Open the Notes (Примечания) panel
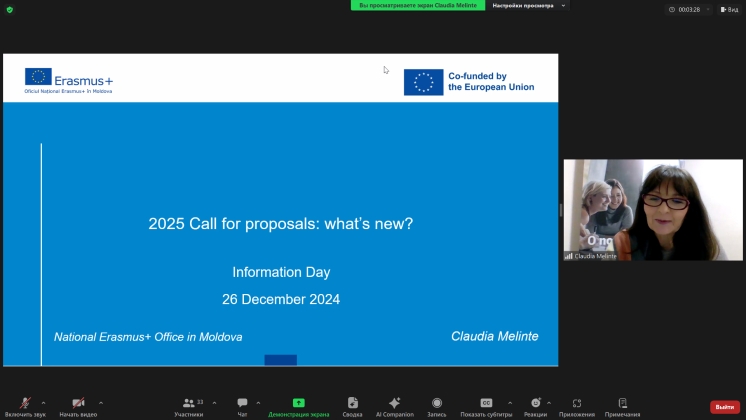The height and width of the screenshot is (420, 746). tap(622, 404)
